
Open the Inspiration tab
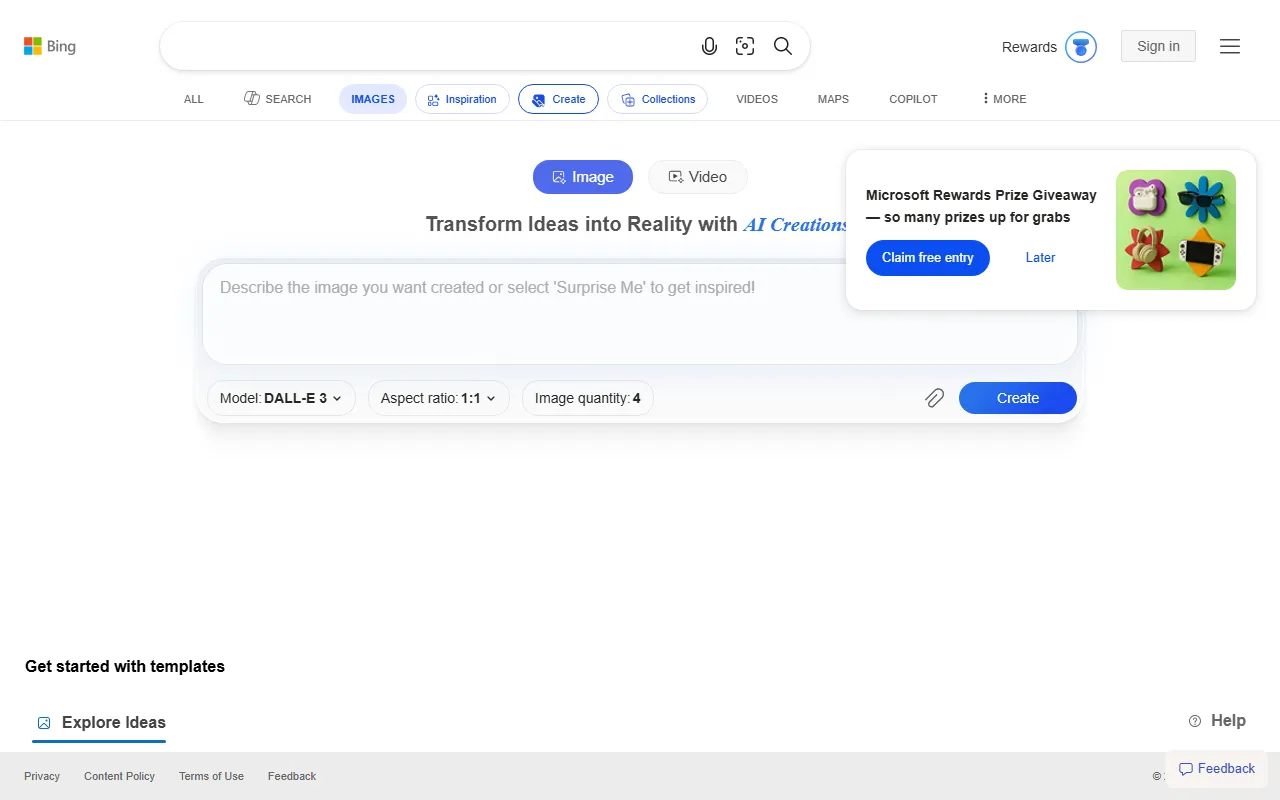coord(462,99)
